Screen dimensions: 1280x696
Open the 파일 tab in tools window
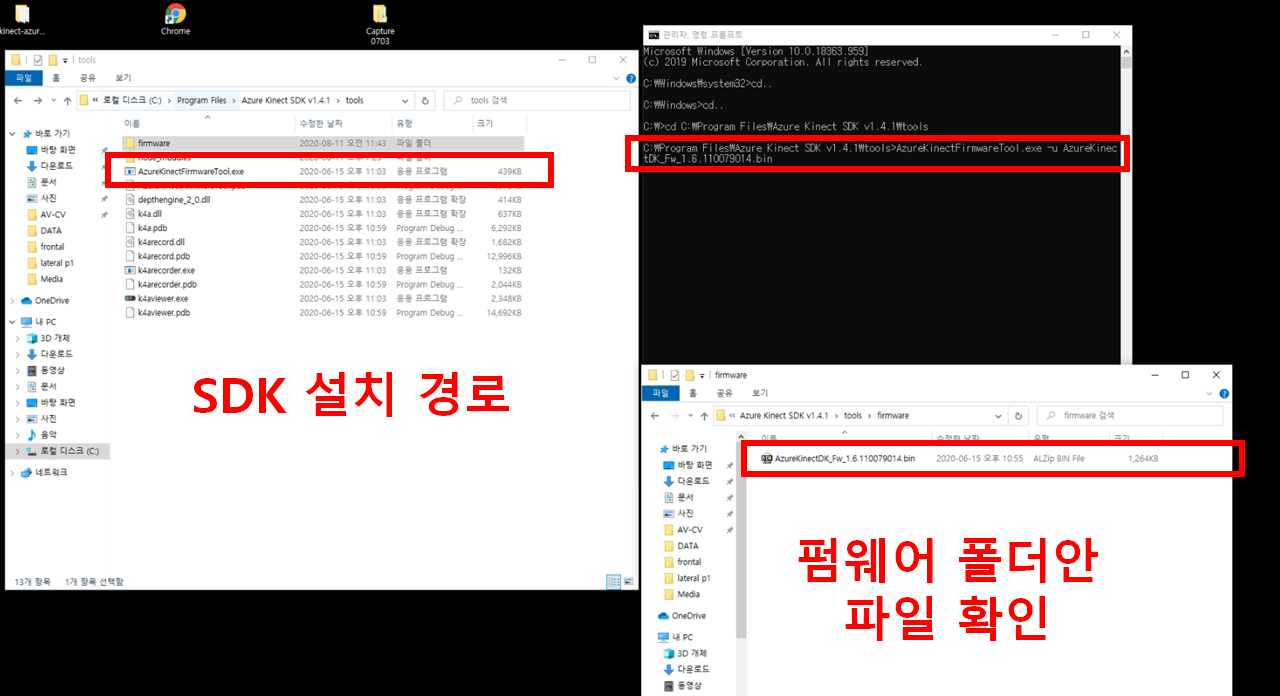23,77
